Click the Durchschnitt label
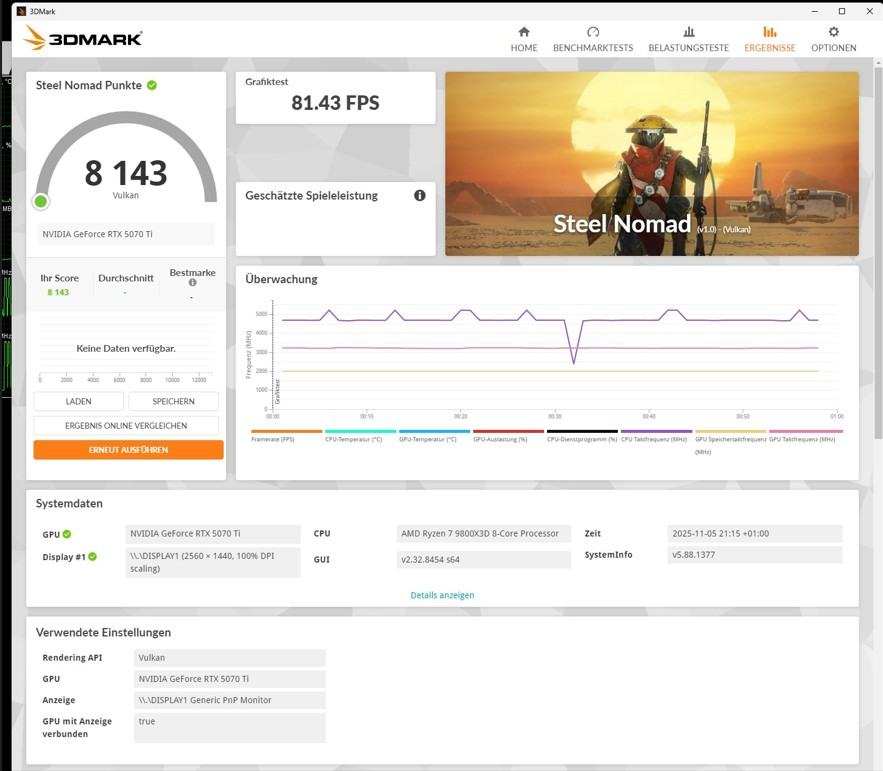The width and height of the screenshot is (883, 771). (x=126, y=278)
